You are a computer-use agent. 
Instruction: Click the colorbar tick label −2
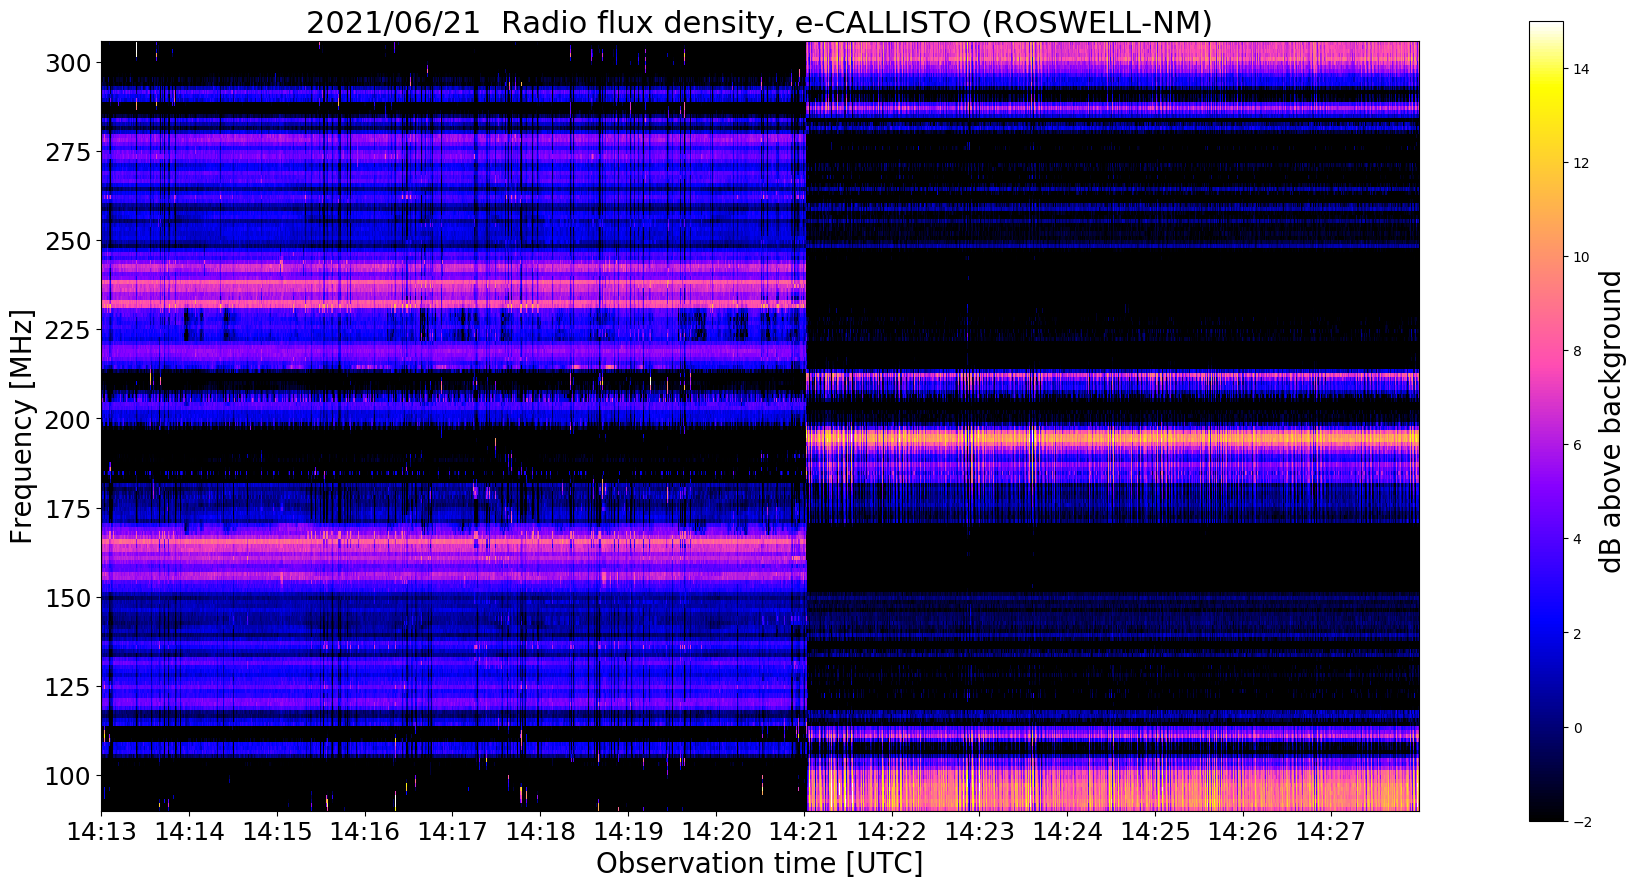pos(1581,821)
